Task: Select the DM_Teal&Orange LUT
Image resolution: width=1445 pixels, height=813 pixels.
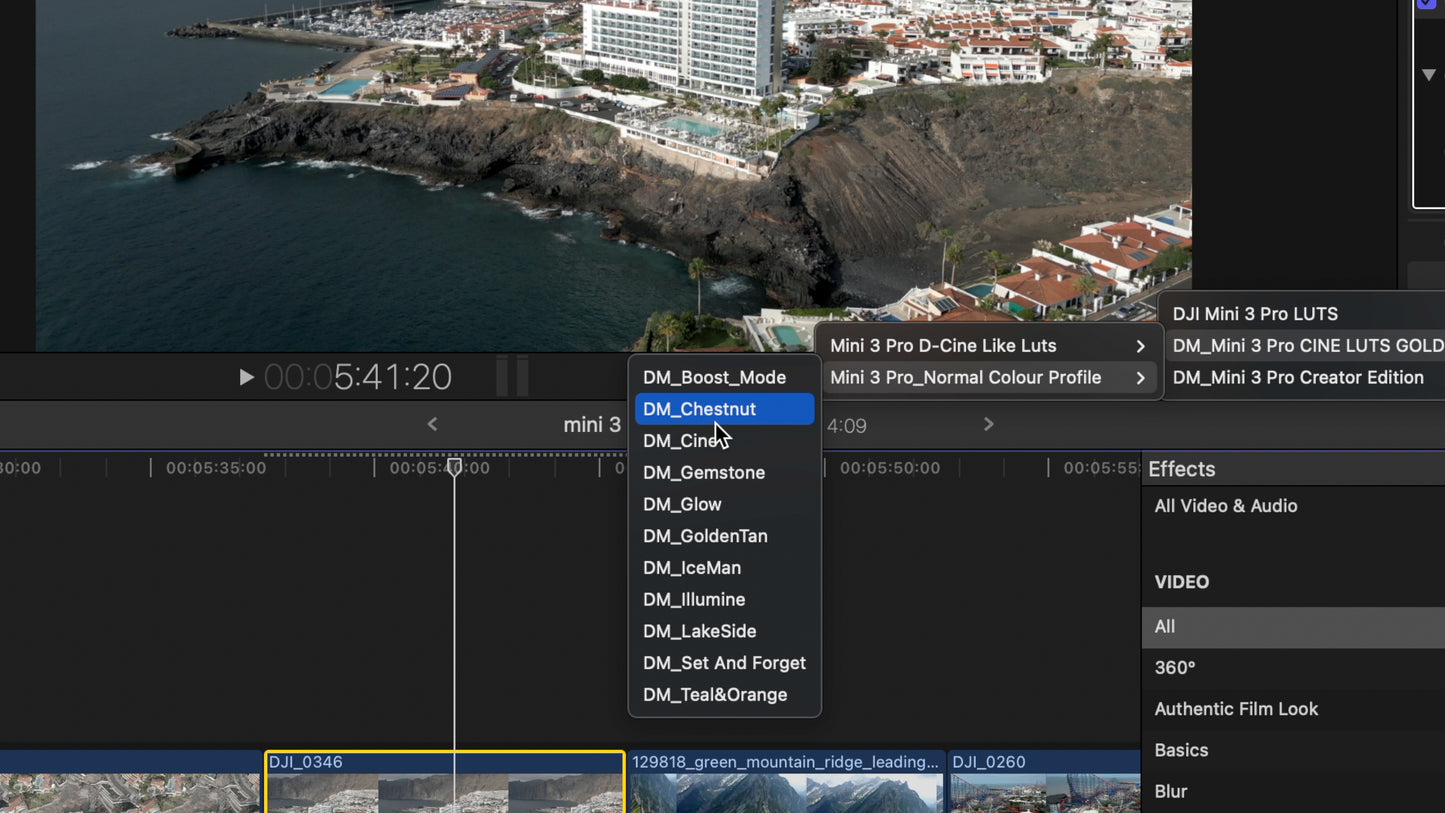Action: click(x=714, y=694)
